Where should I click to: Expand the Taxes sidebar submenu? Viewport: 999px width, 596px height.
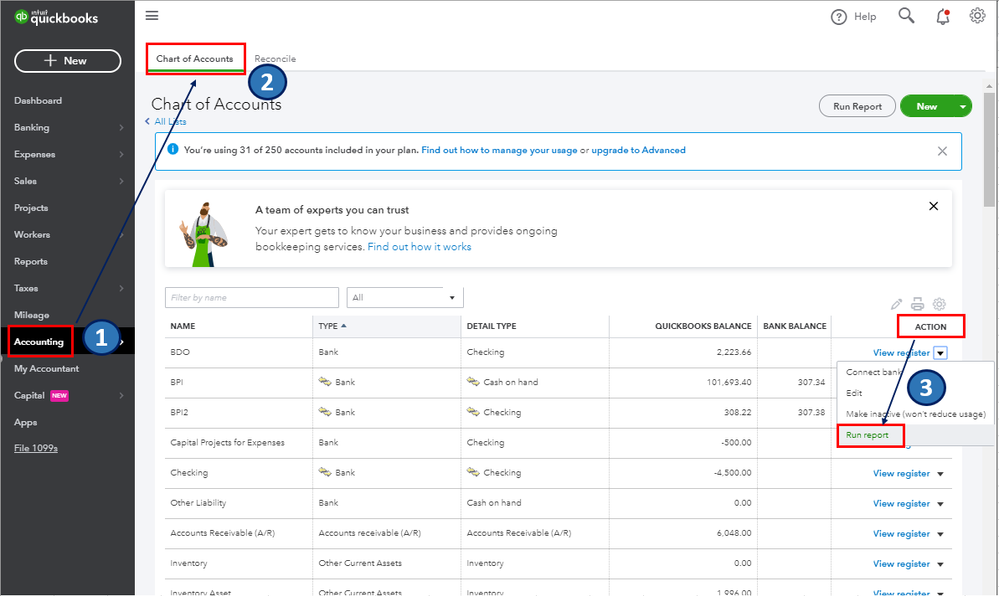[121, 288]
